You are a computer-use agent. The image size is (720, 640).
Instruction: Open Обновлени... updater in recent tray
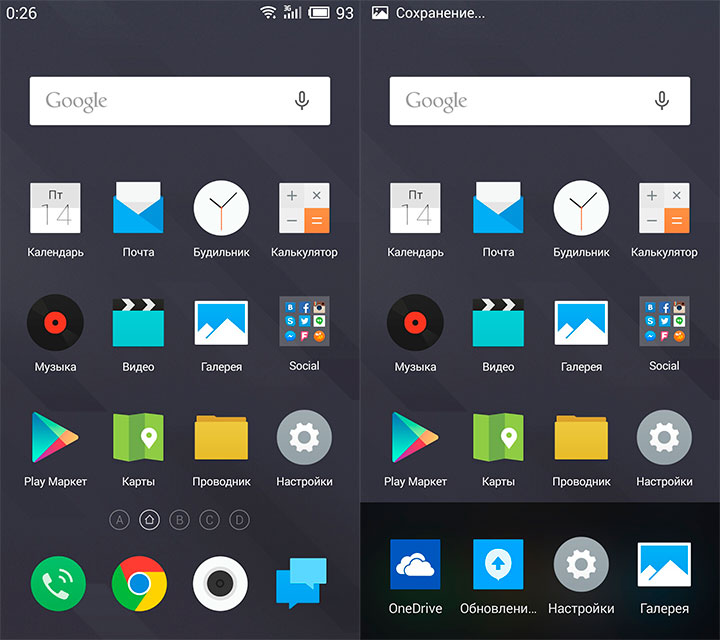498,564
